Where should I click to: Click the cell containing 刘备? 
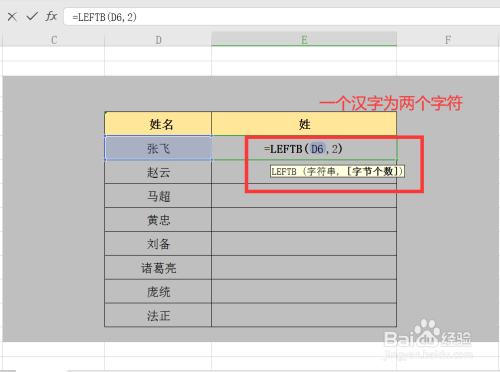(x=158, y=244)
